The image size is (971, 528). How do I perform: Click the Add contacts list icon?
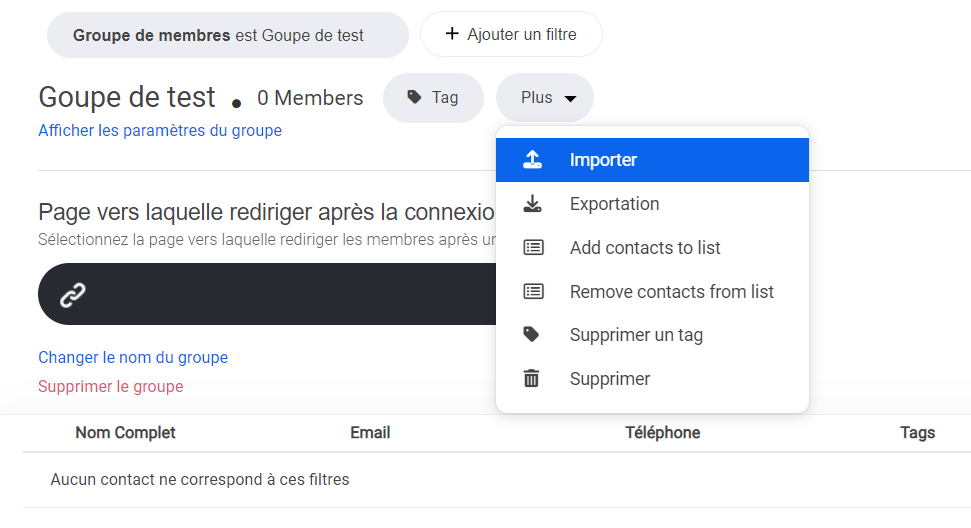point(533,248)
